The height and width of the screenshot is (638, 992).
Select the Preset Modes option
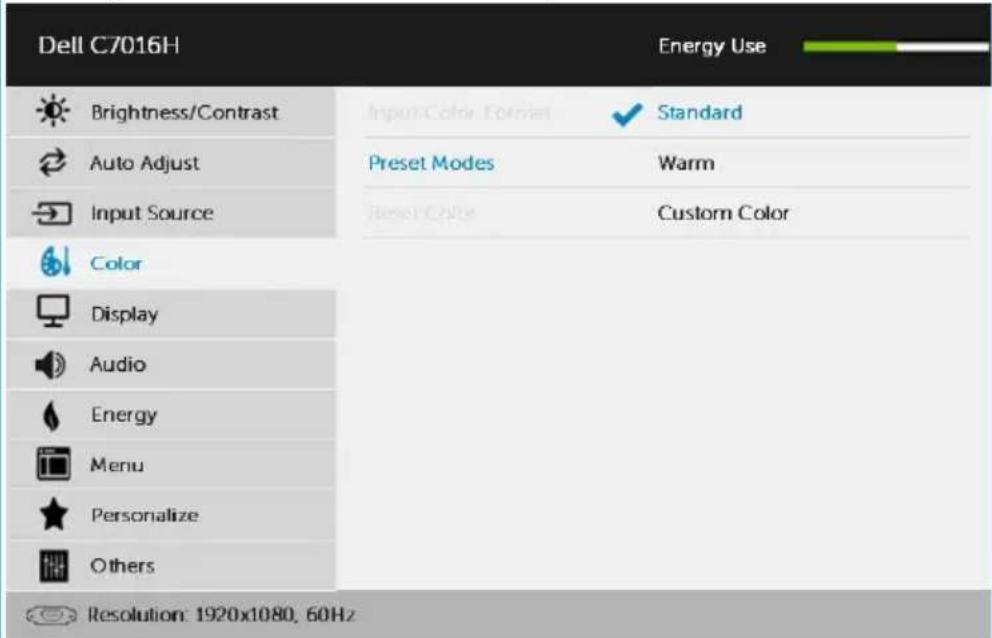tap(431, 163)
